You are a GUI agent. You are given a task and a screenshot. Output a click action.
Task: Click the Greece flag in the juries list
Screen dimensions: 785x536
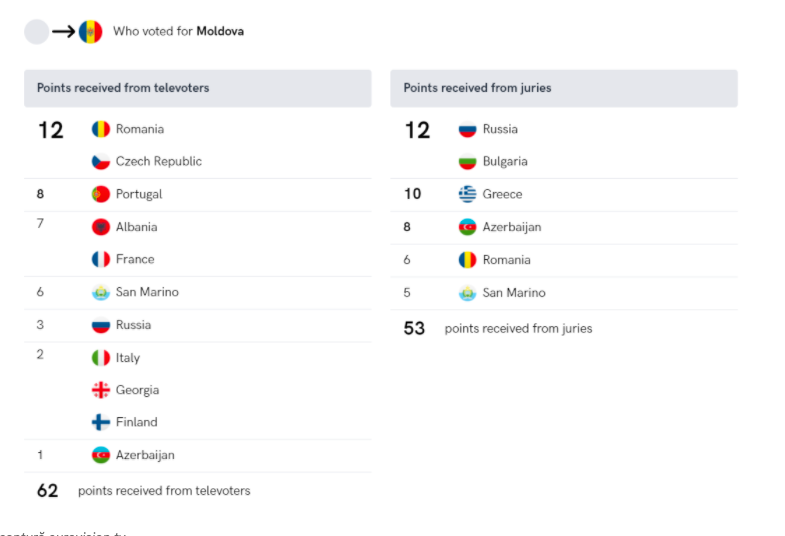[468, 194]
